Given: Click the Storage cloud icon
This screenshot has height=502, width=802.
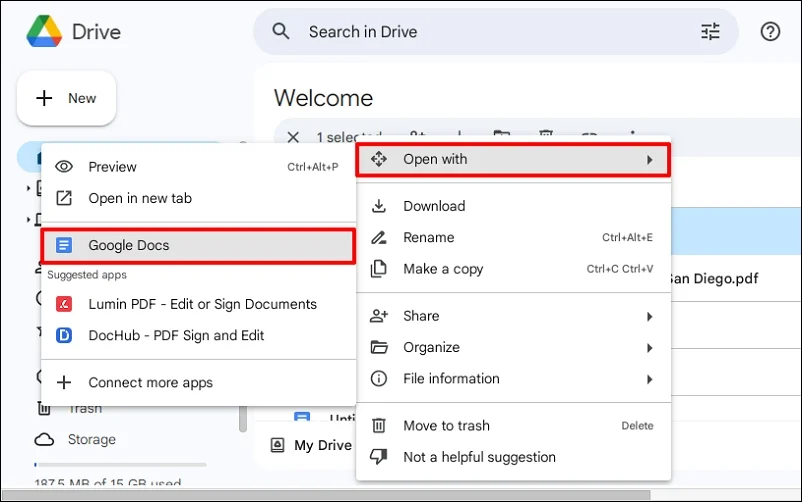Looking at the screenshot, I should tap(44, 440).
